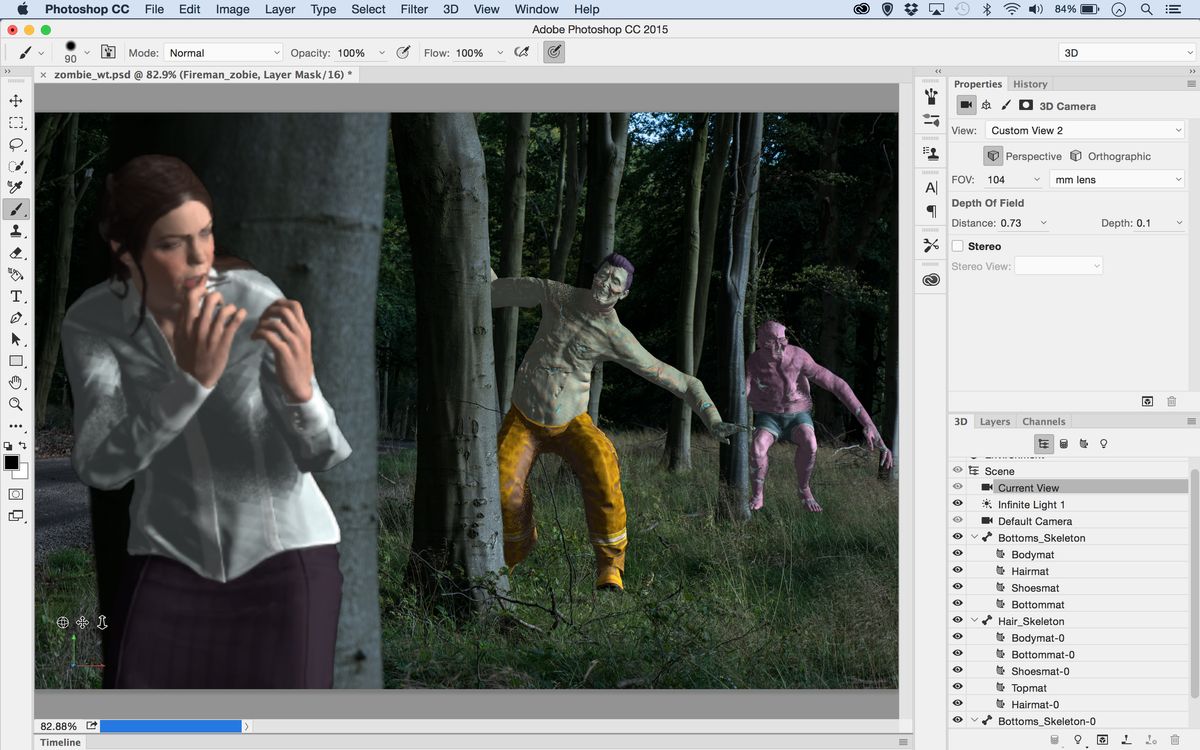Select the Clone Stamp tool
Image resolution: width=1200 pixels, height=750 pixels.
(14, 231)
